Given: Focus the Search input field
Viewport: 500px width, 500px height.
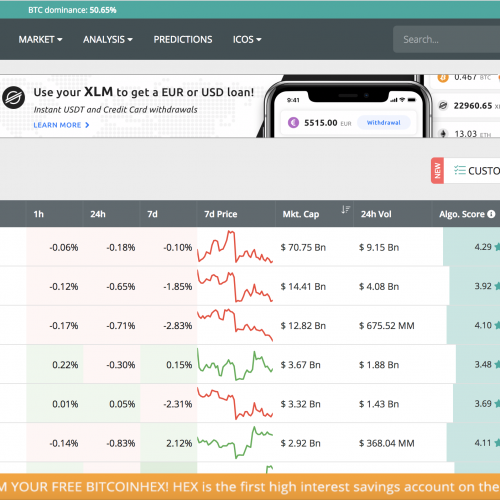Looking at the screenshot, I should [447, 39].
